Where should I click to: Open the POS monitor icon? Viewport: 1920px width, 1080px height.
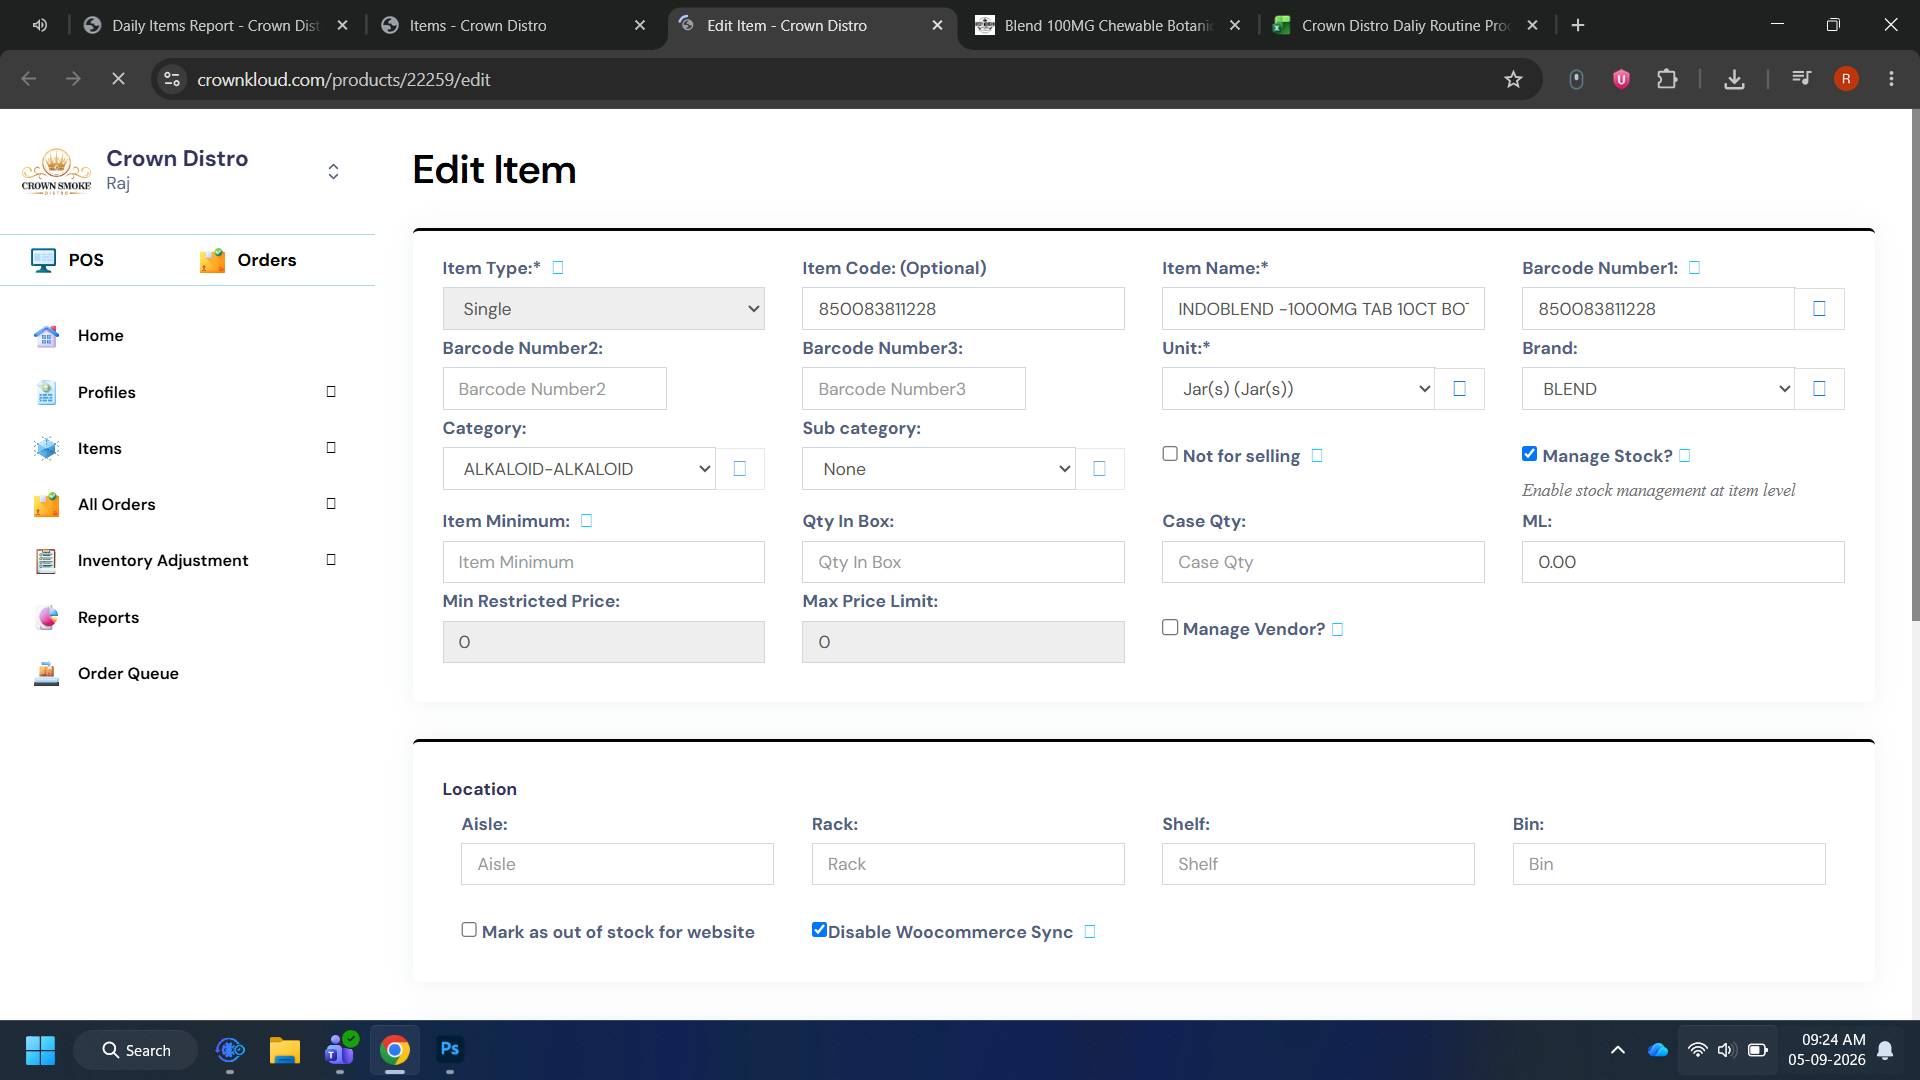(43, 260)
